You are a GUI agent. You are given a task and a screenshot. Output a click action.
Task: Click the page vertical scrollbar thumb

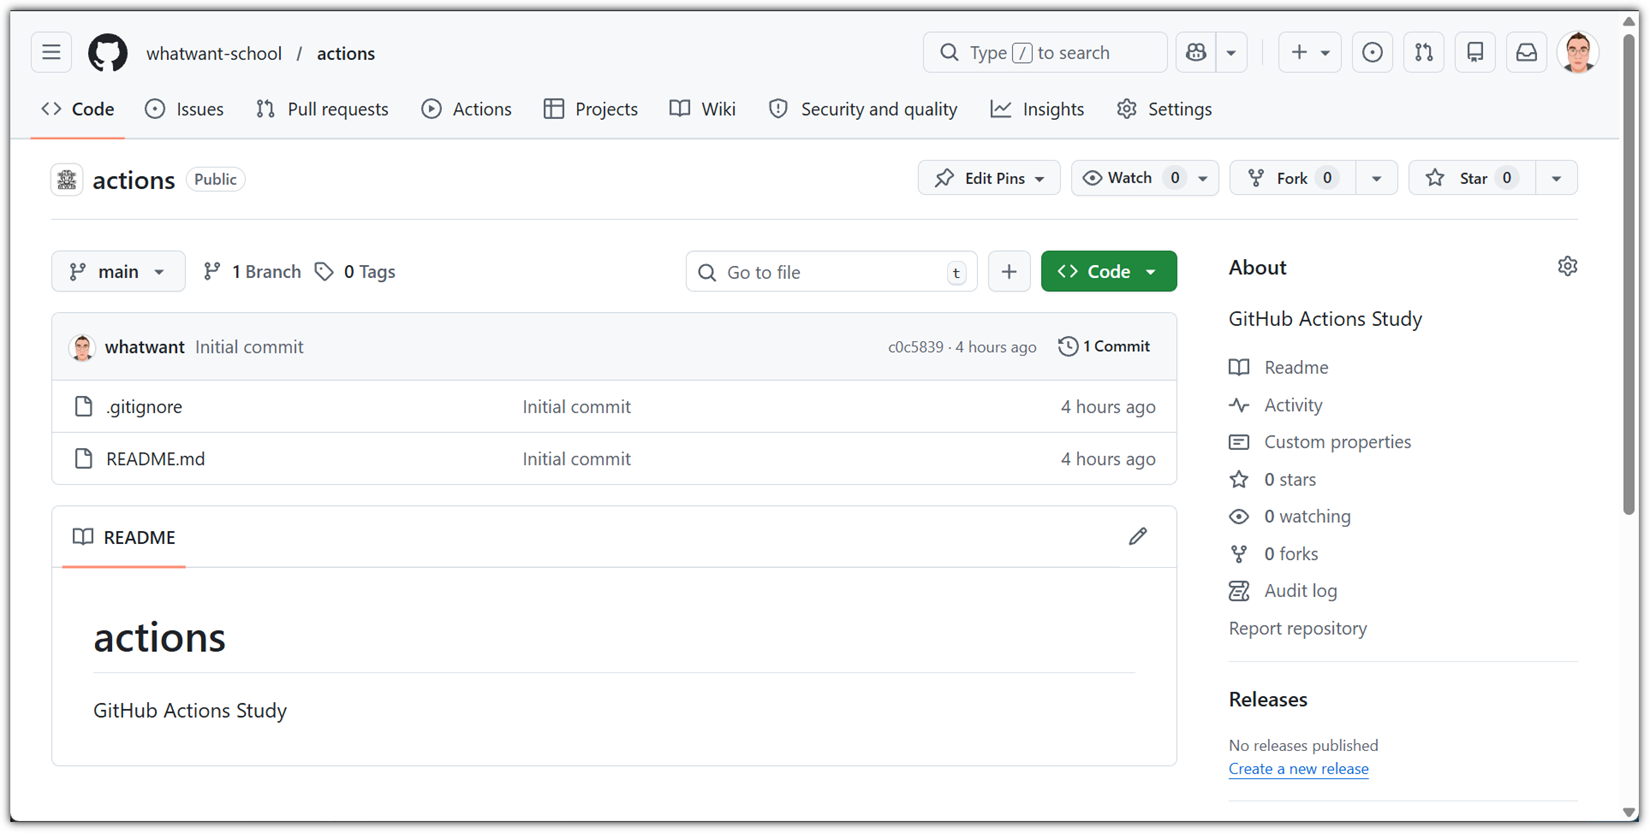[1629, 273]
